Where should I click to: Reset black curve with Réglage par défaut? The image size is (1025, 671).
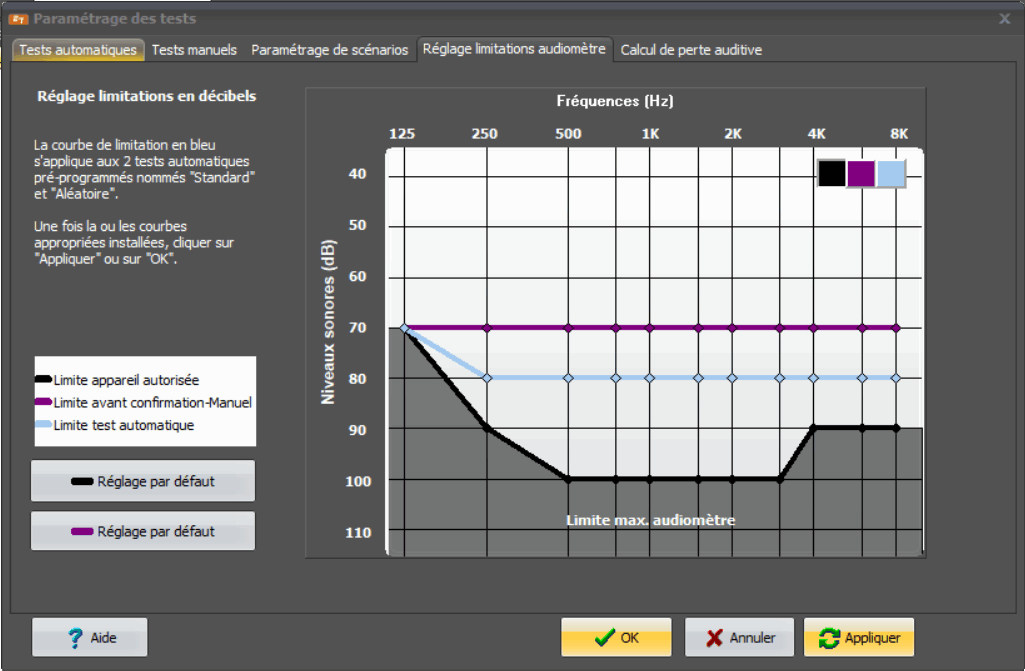pyautogui.click(x=143, y=481)
